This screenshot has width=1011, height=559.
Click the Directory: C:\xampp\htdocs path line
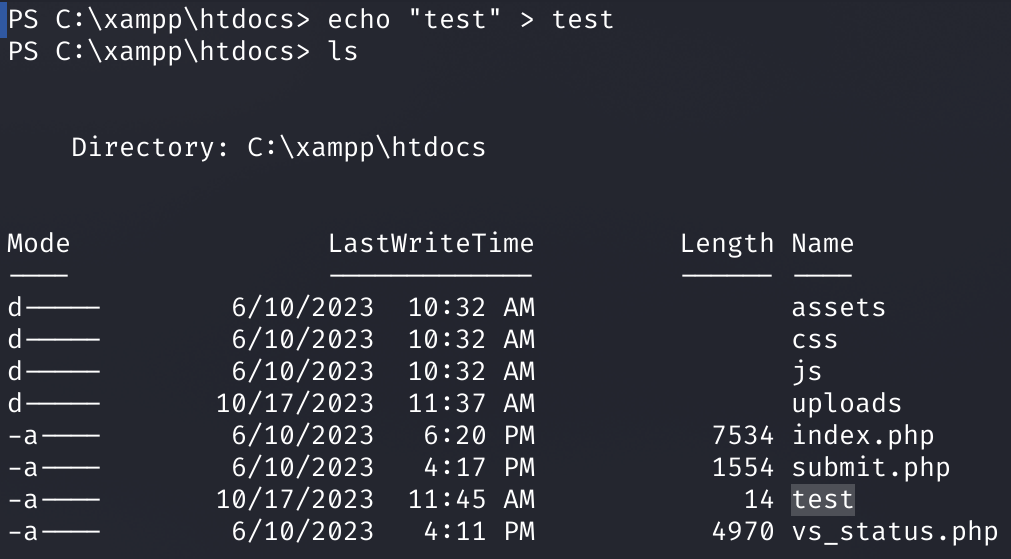click(279, 148)
